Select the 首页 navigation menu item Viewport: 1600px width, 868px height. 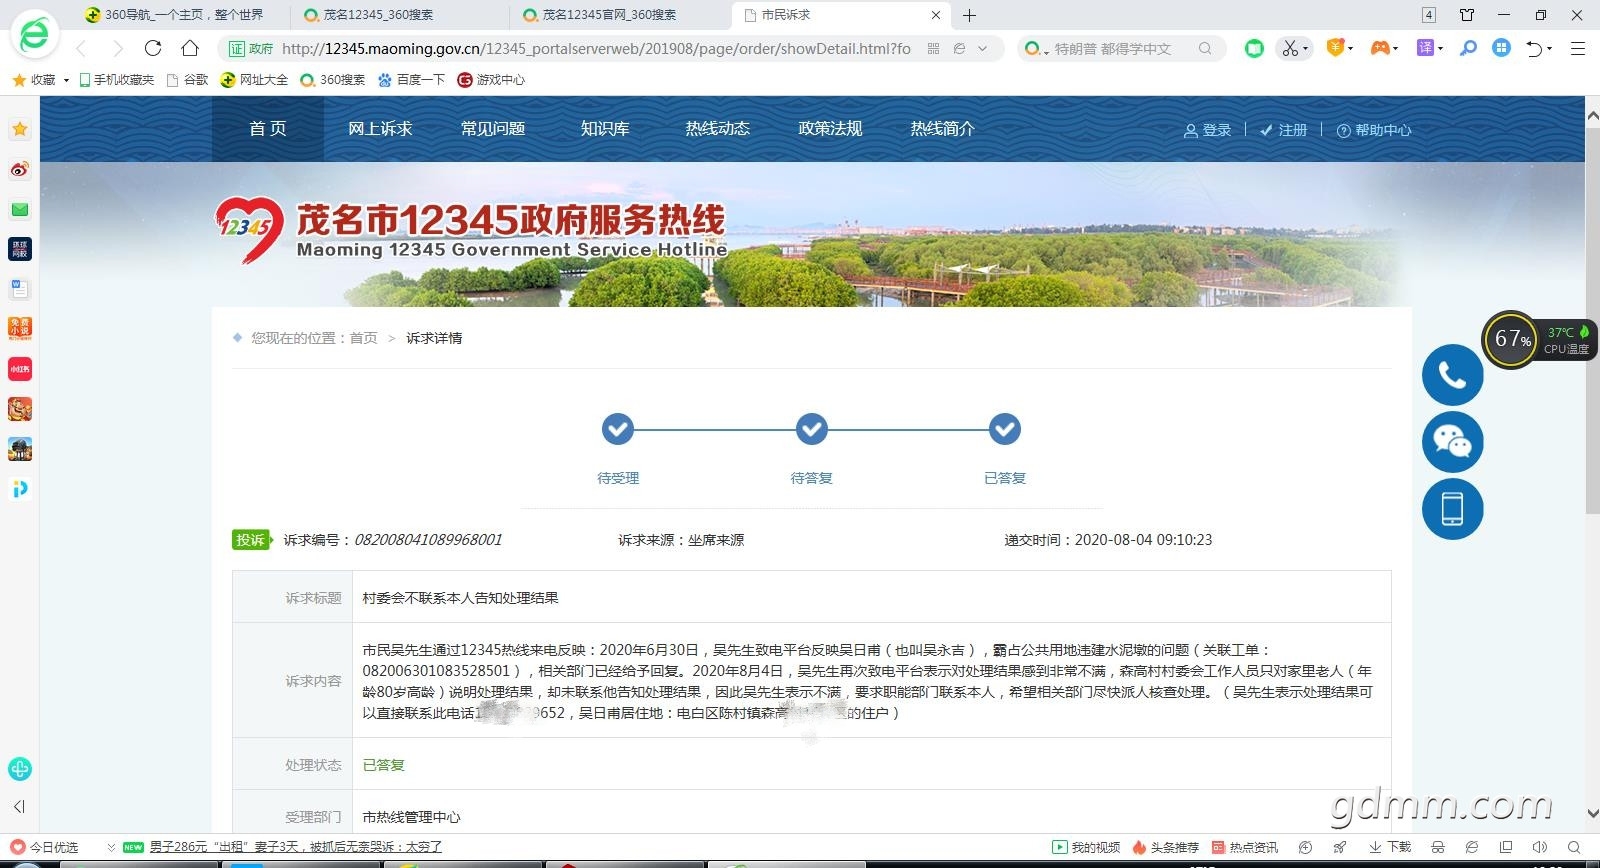coord(268,128)
